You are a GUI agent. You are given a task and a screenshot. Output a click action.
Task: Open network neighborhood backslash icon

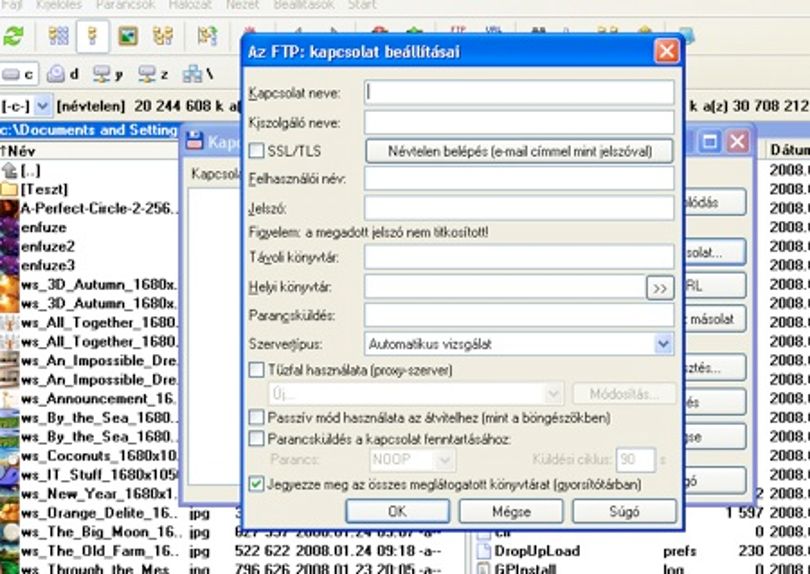198,74
